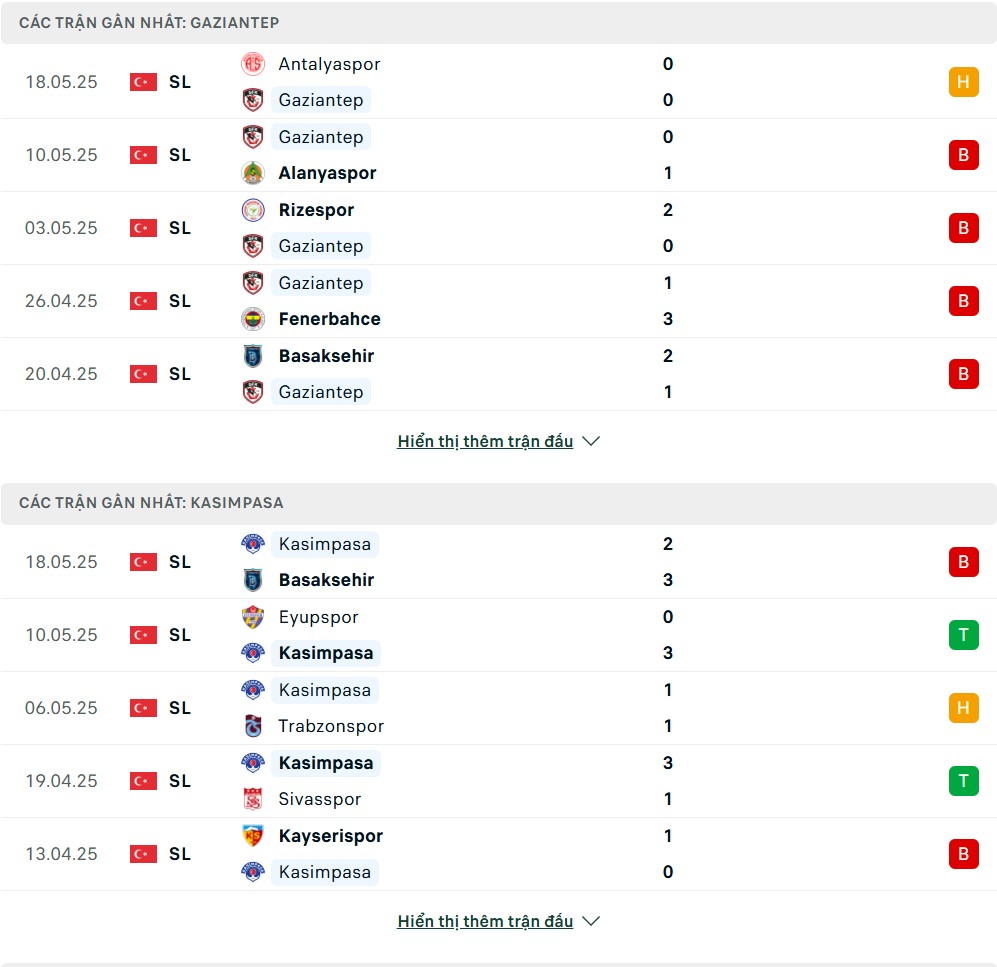Click the Eyupspor club logo
The image size is (997, 967).
[x=253, y=617]
